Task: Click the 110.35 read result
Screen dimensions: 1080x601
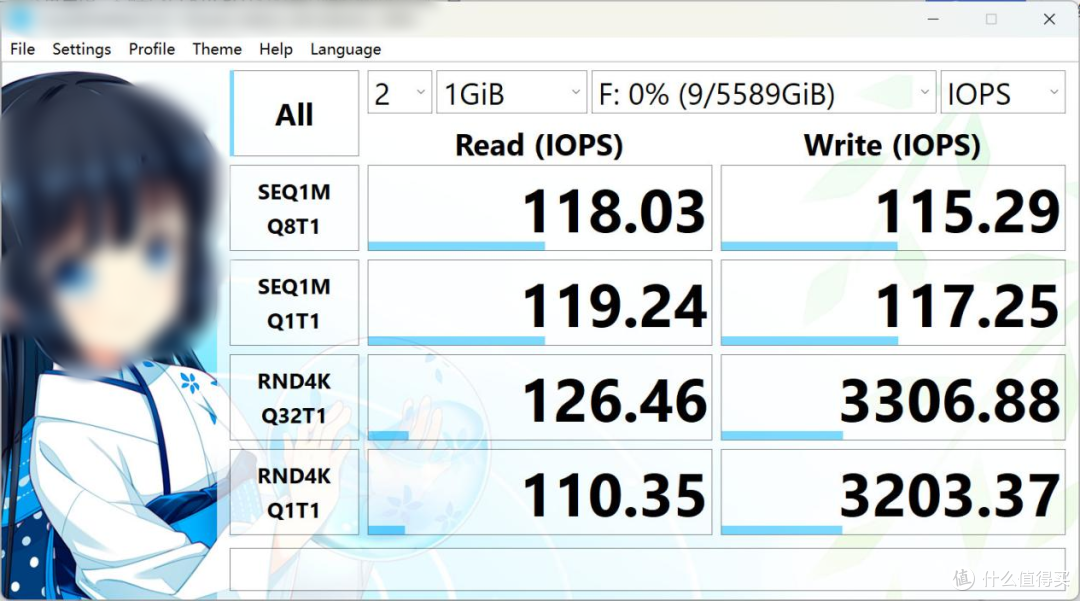Action: 539,492
